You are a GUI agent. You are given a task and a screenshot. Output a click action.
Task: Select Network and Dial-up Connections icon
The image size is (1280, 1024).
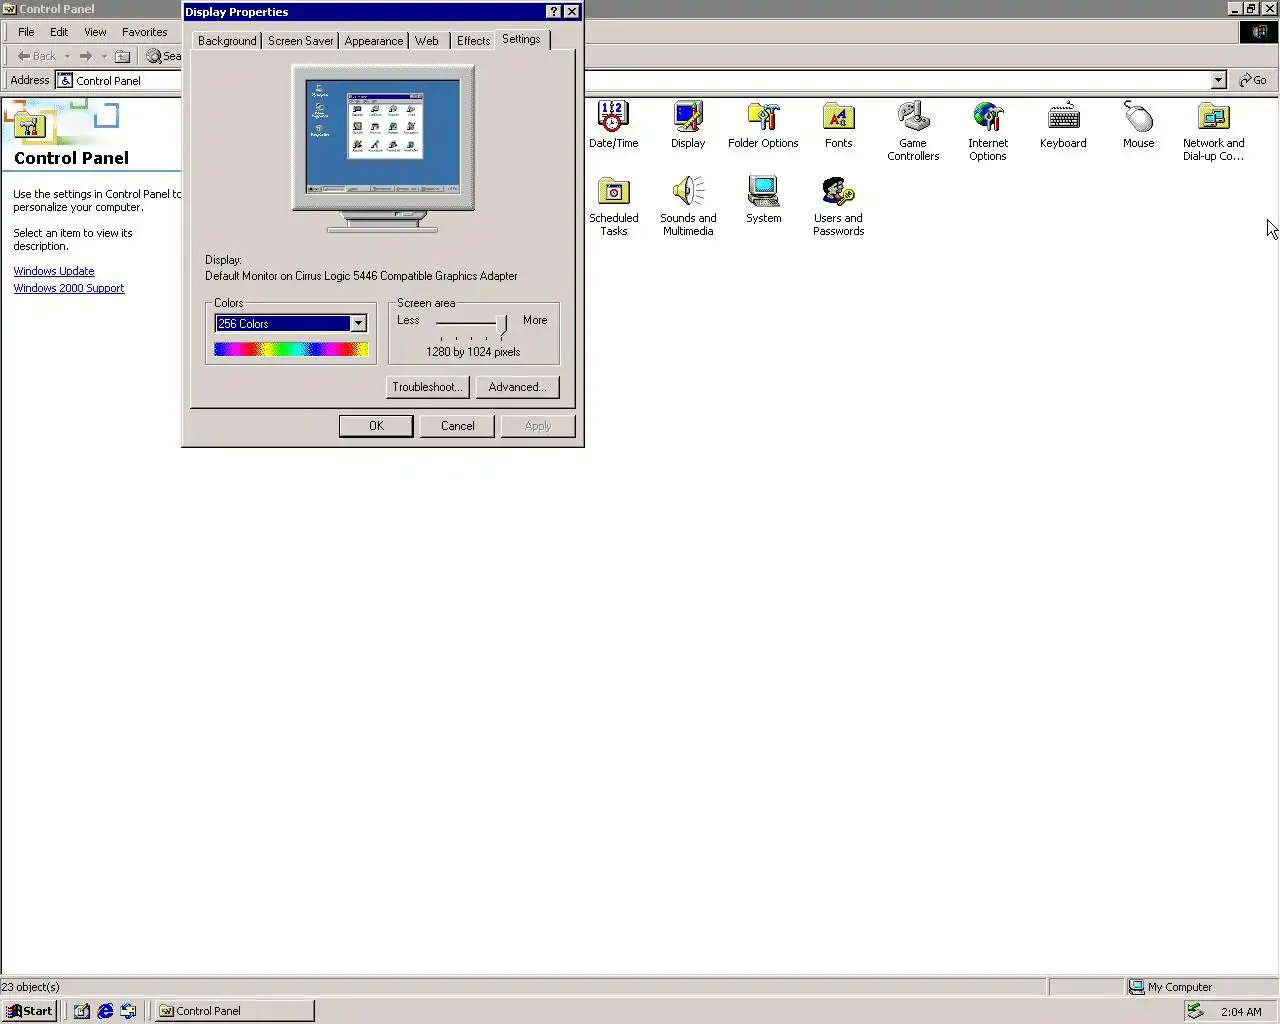(1213, 131)
